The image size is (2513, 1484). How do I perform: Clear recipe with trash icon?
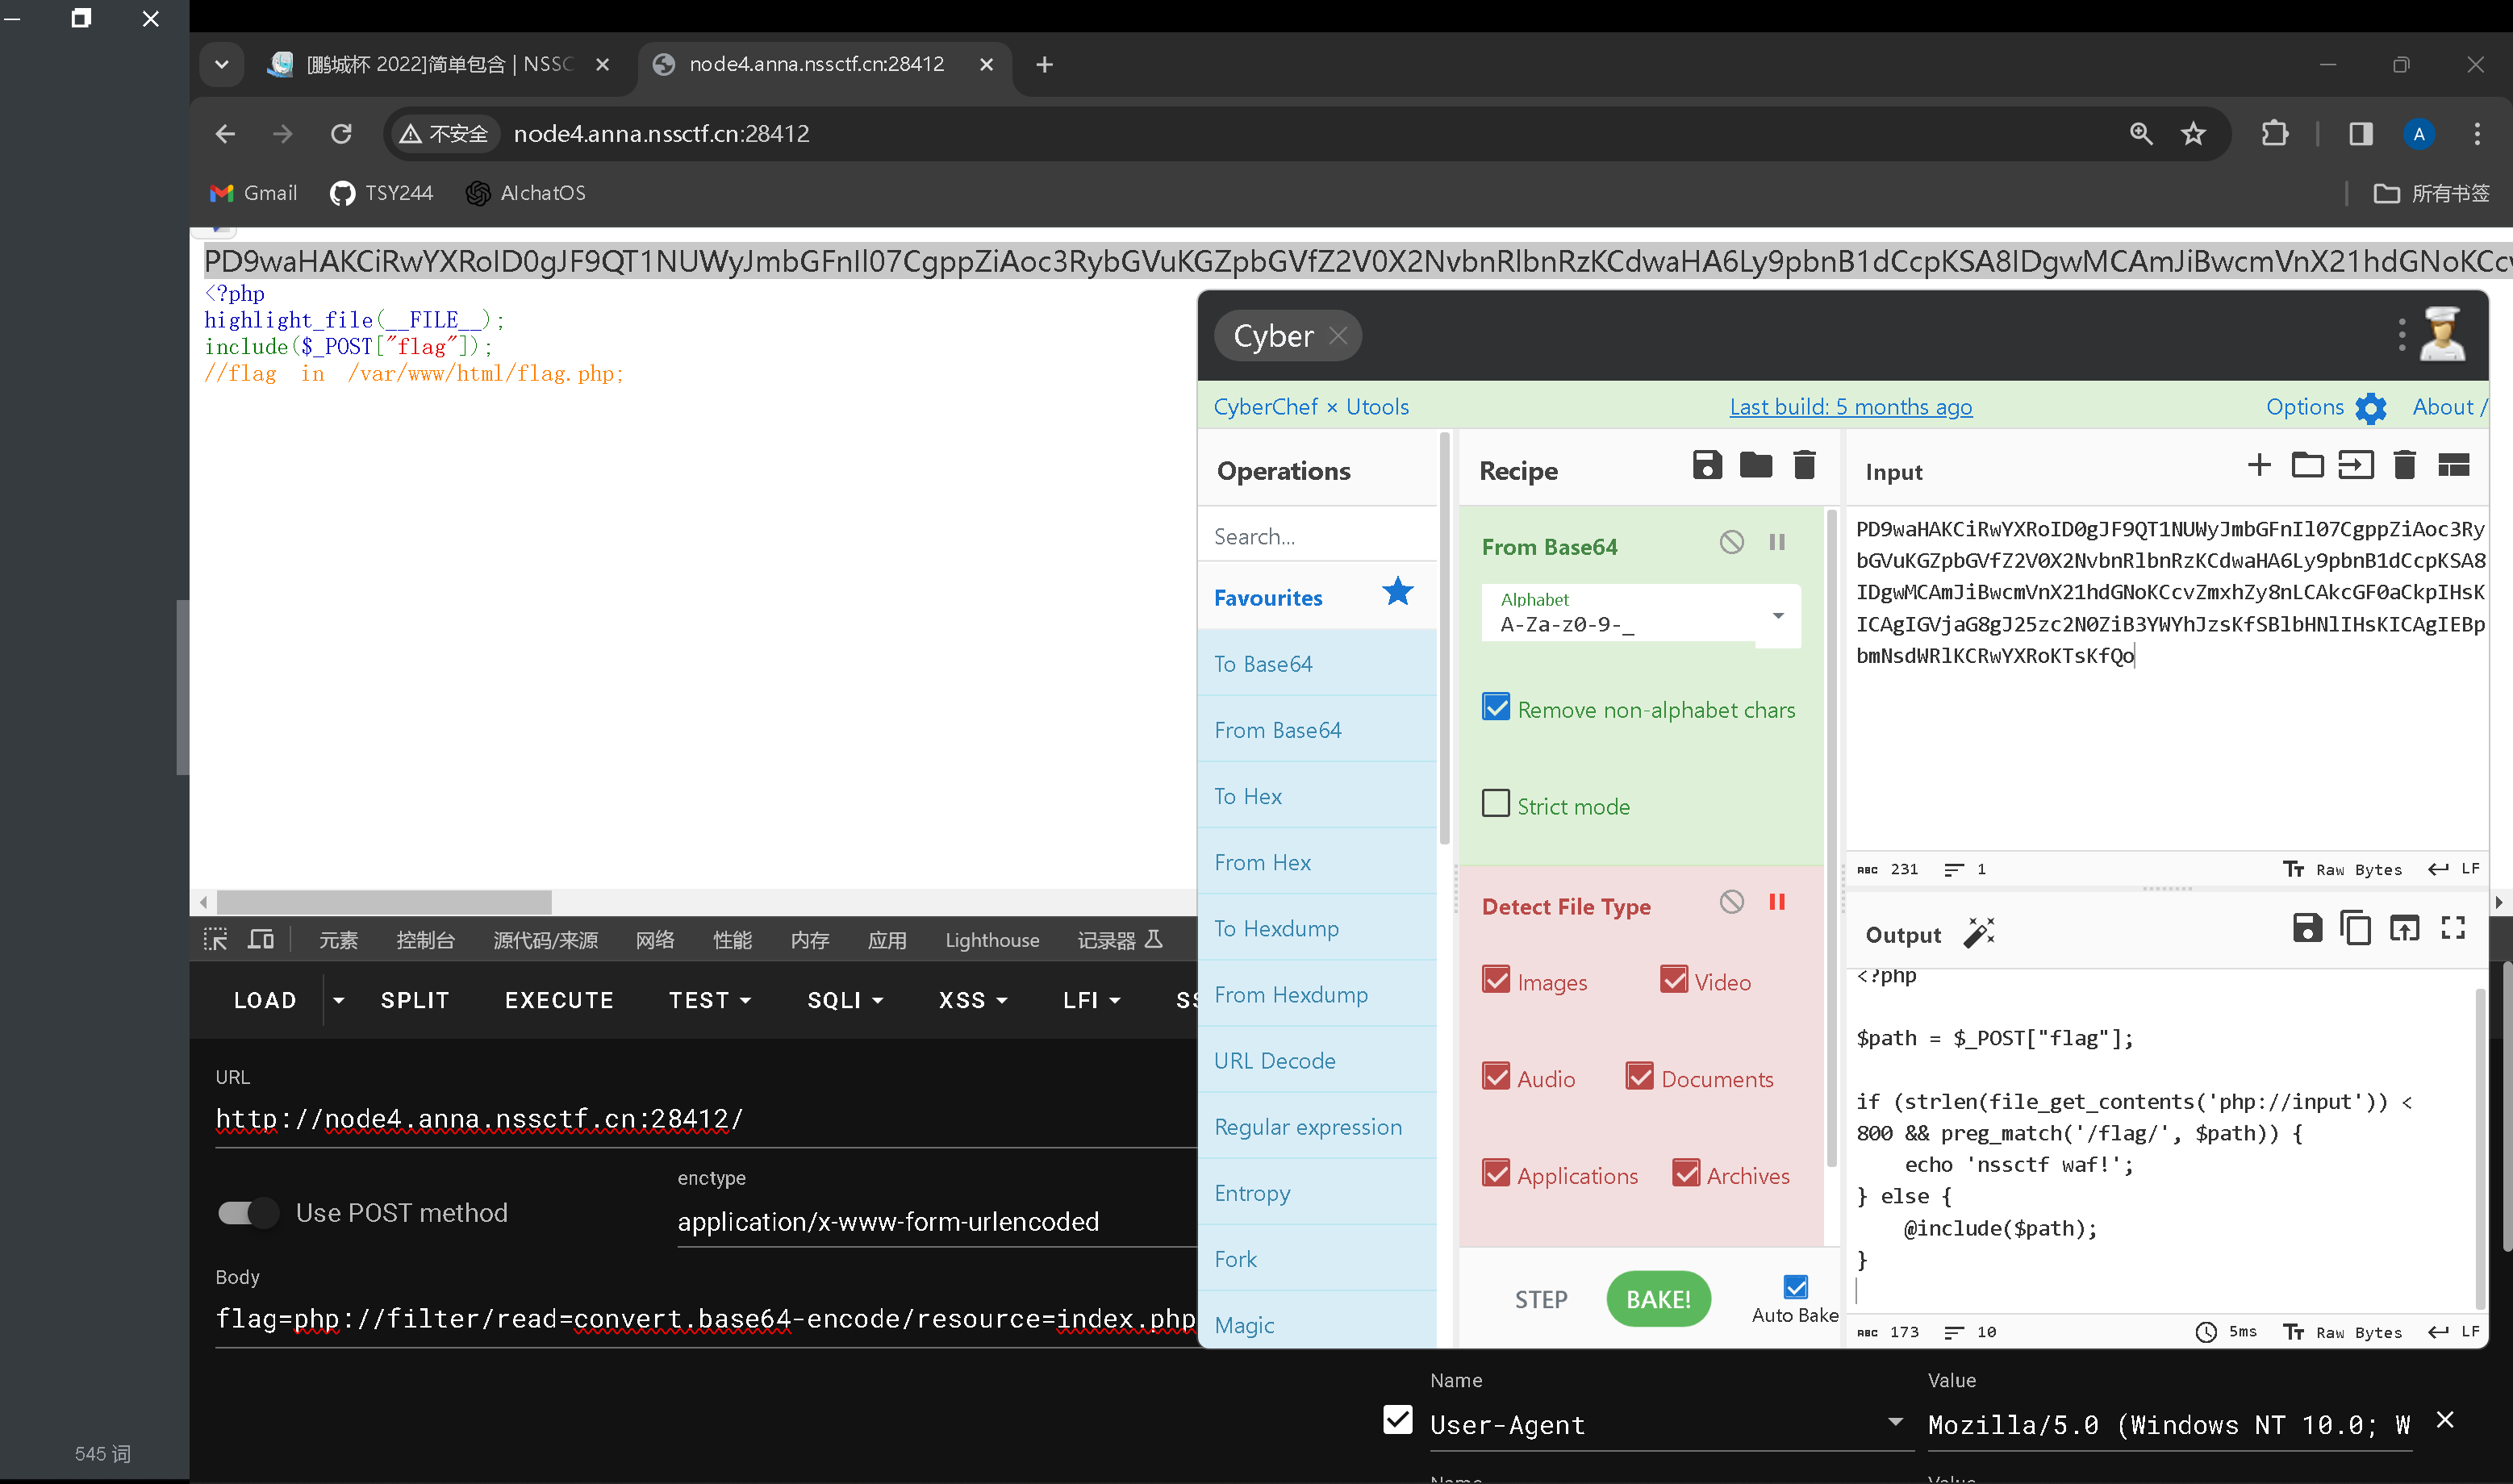click(x=1804, y=465)
